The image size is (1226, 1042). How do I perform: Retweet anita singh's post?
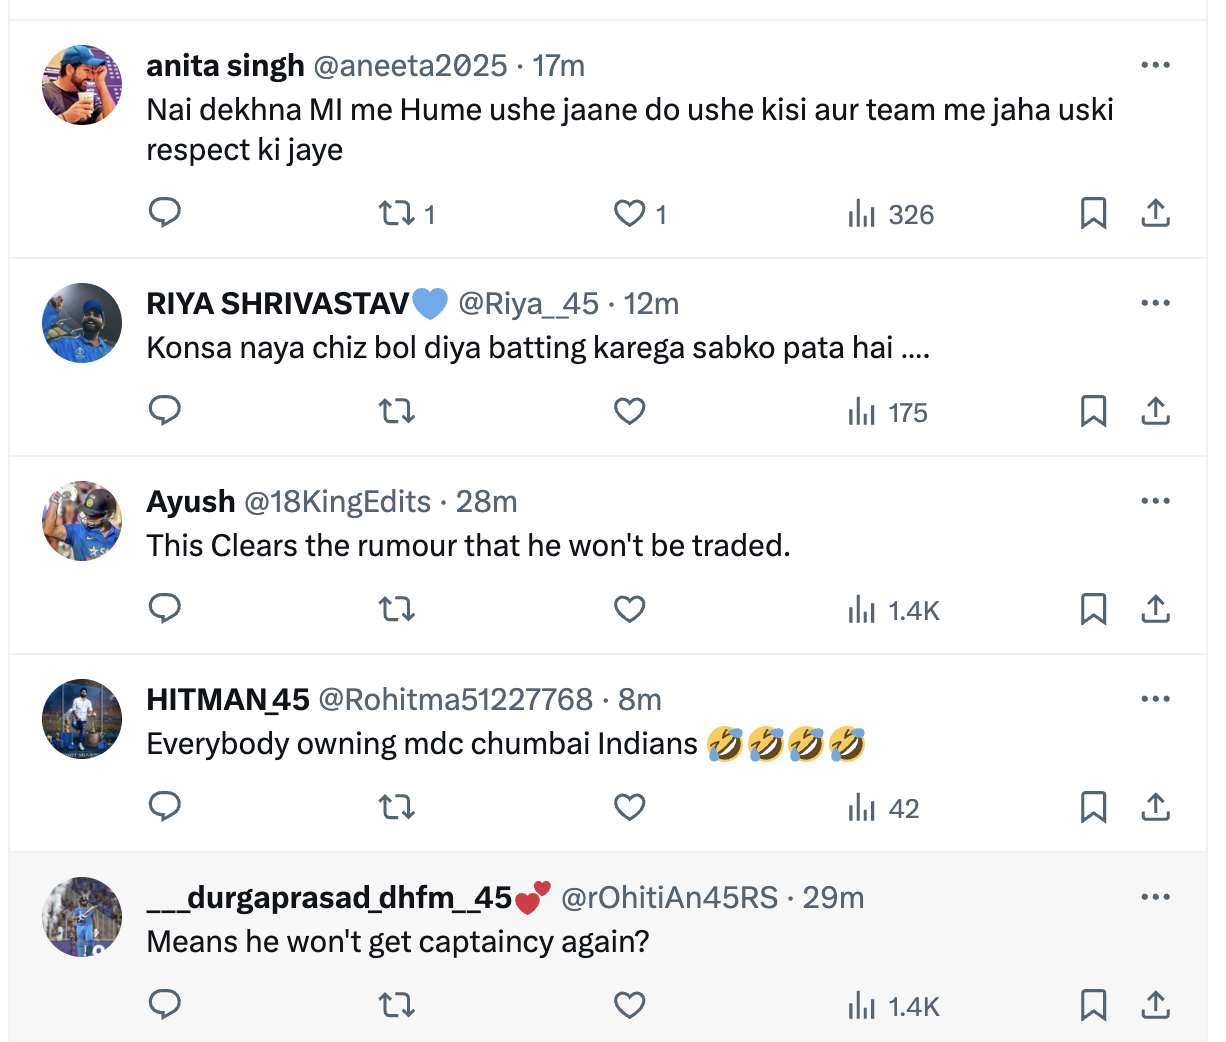click(397, 213)
